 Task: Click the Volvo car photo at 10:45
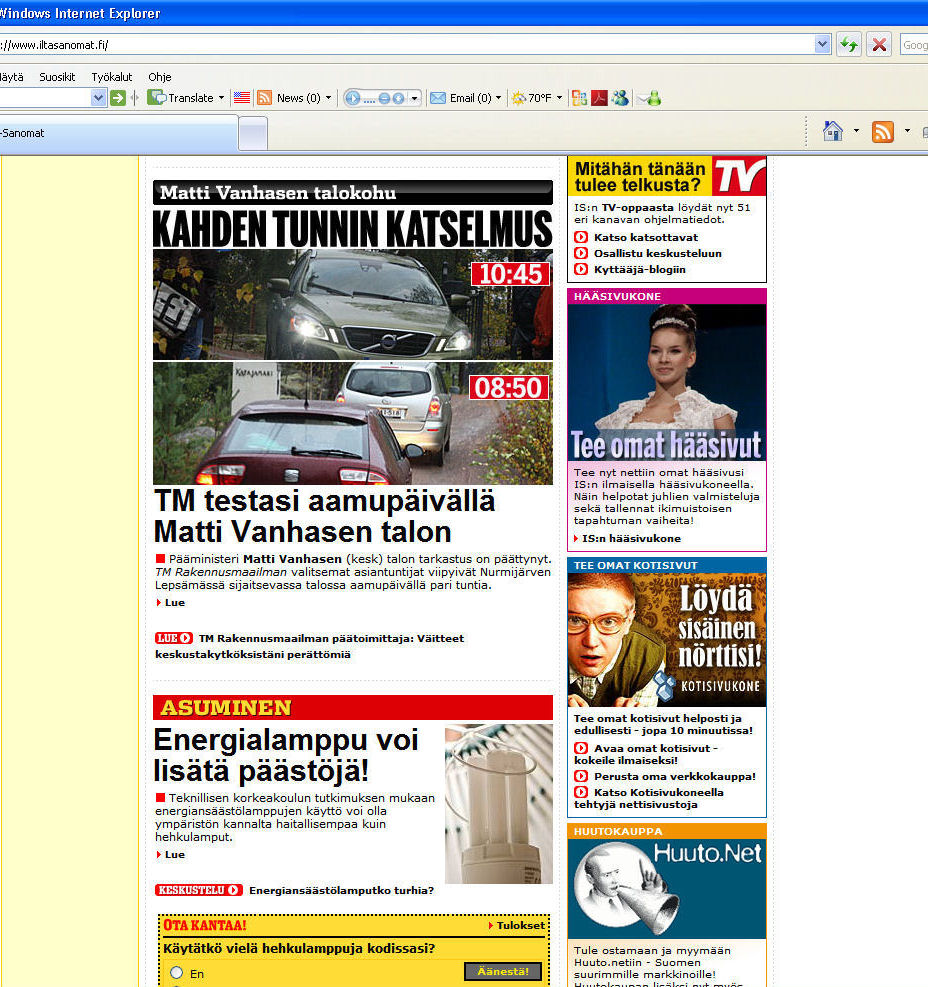point(353,304)
